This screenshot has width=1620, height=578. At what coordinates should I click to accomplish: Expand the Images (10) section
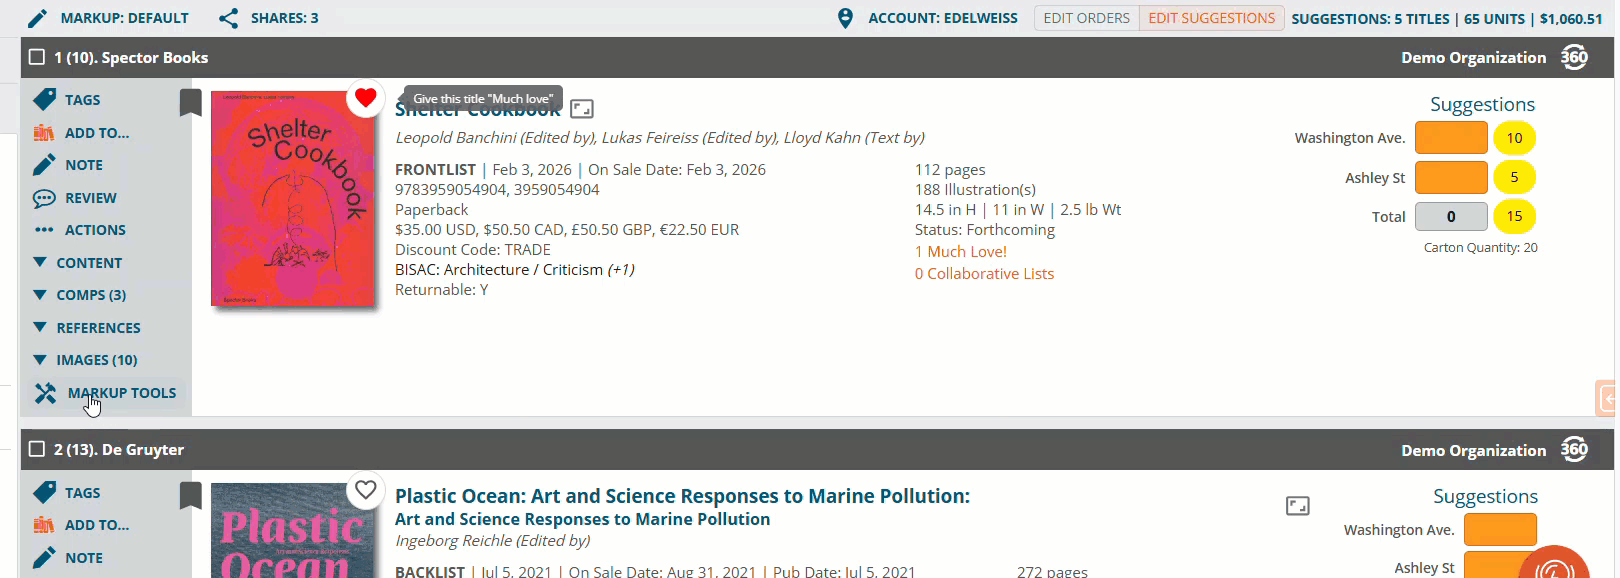coord(85,360)
